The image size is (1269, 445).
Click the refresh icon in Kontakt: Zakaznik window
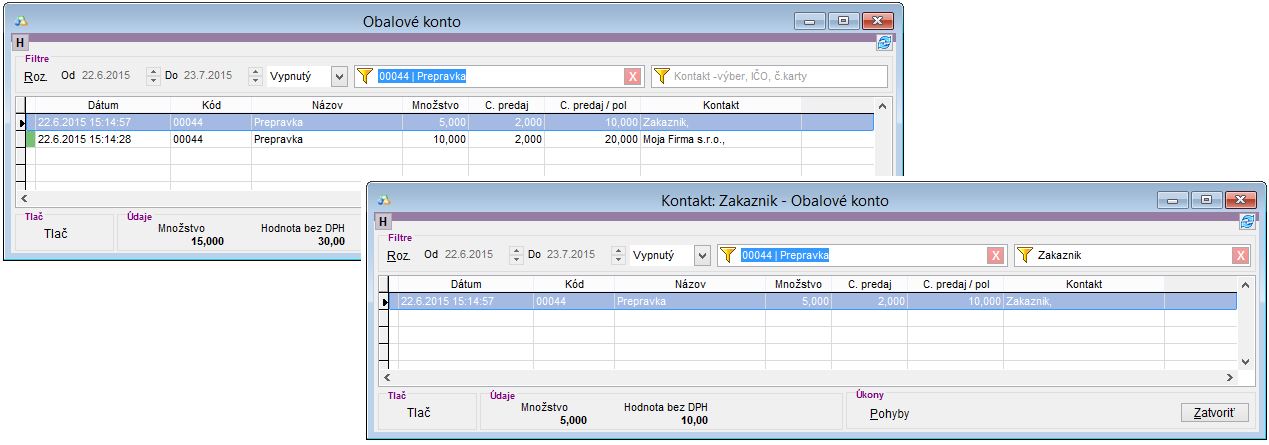(1247, 222)
